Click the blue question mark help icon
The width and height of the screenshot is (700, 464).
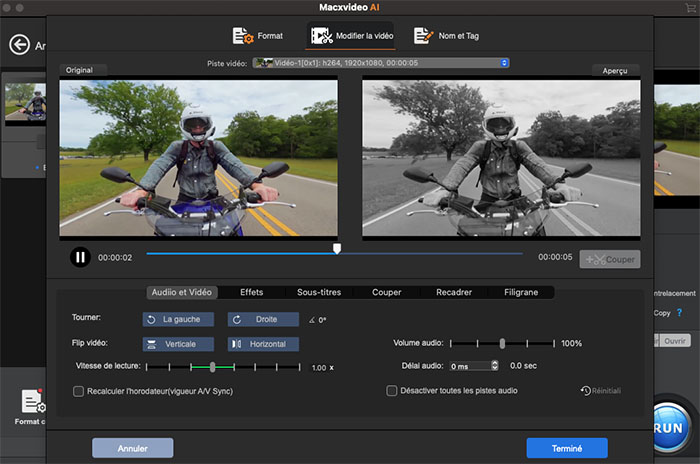pos(679,313)
